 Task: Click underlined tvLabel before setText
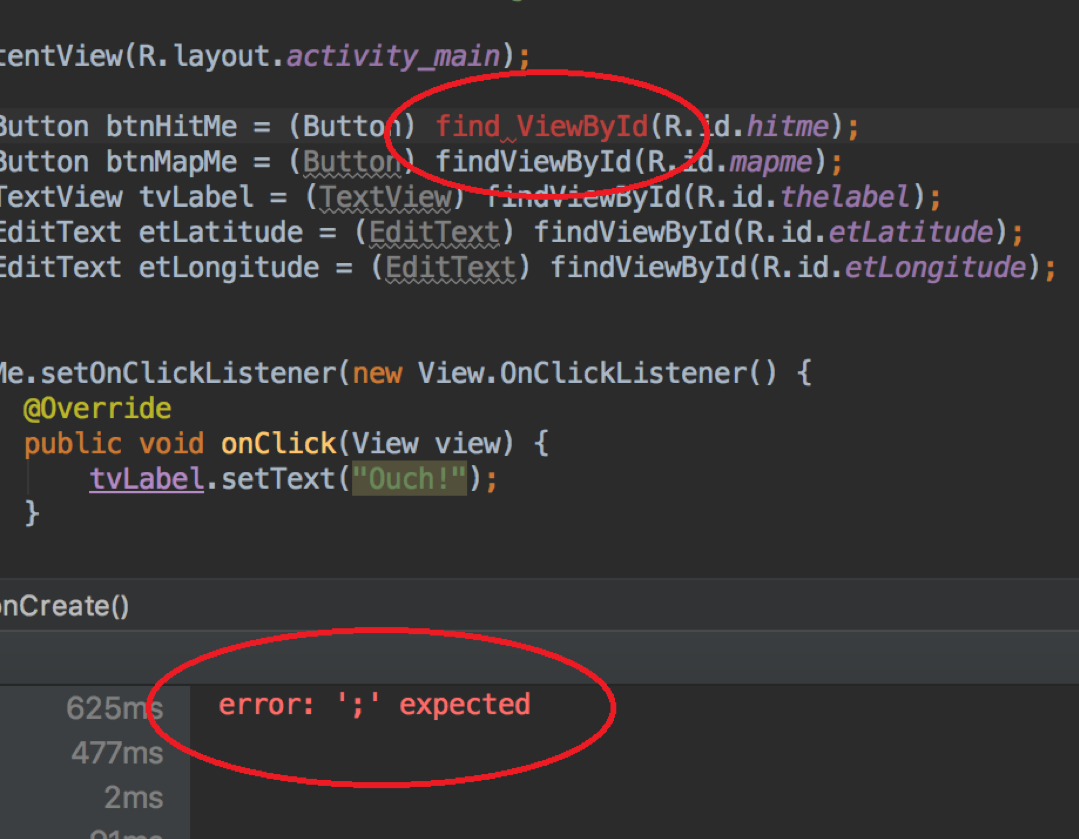147,479
